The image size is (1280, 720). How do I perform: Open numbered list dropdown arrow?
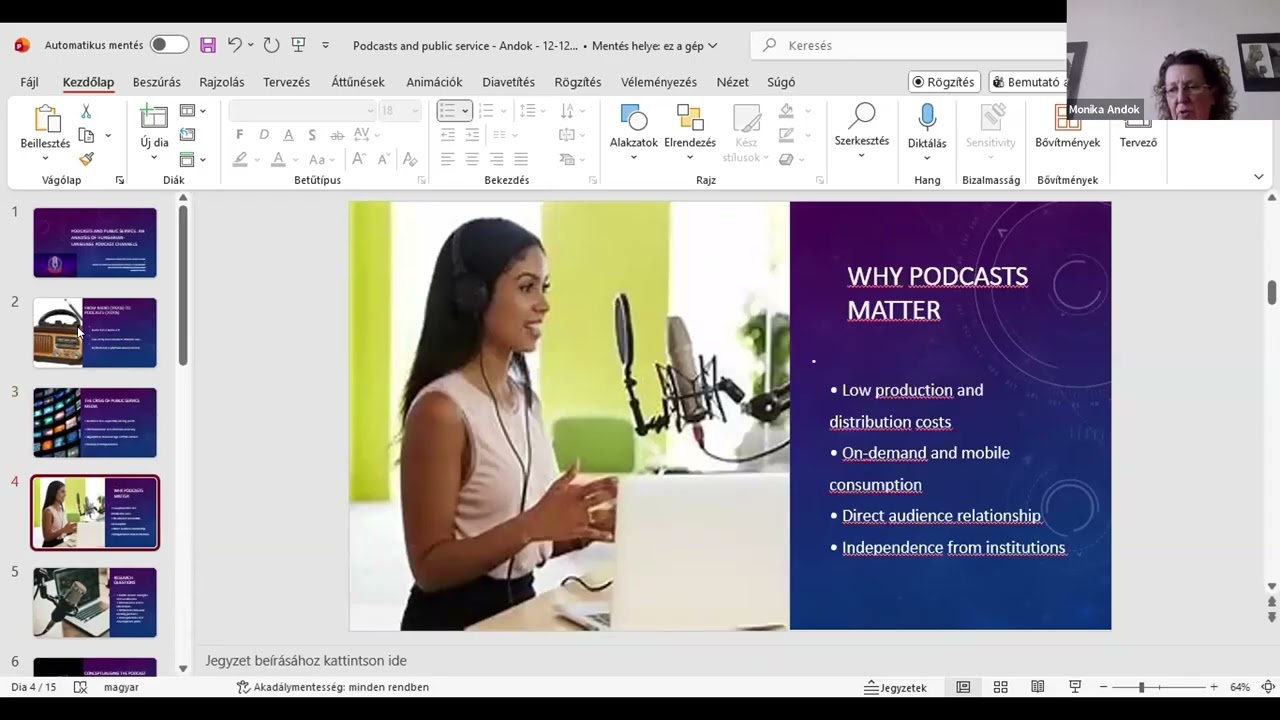503,111
